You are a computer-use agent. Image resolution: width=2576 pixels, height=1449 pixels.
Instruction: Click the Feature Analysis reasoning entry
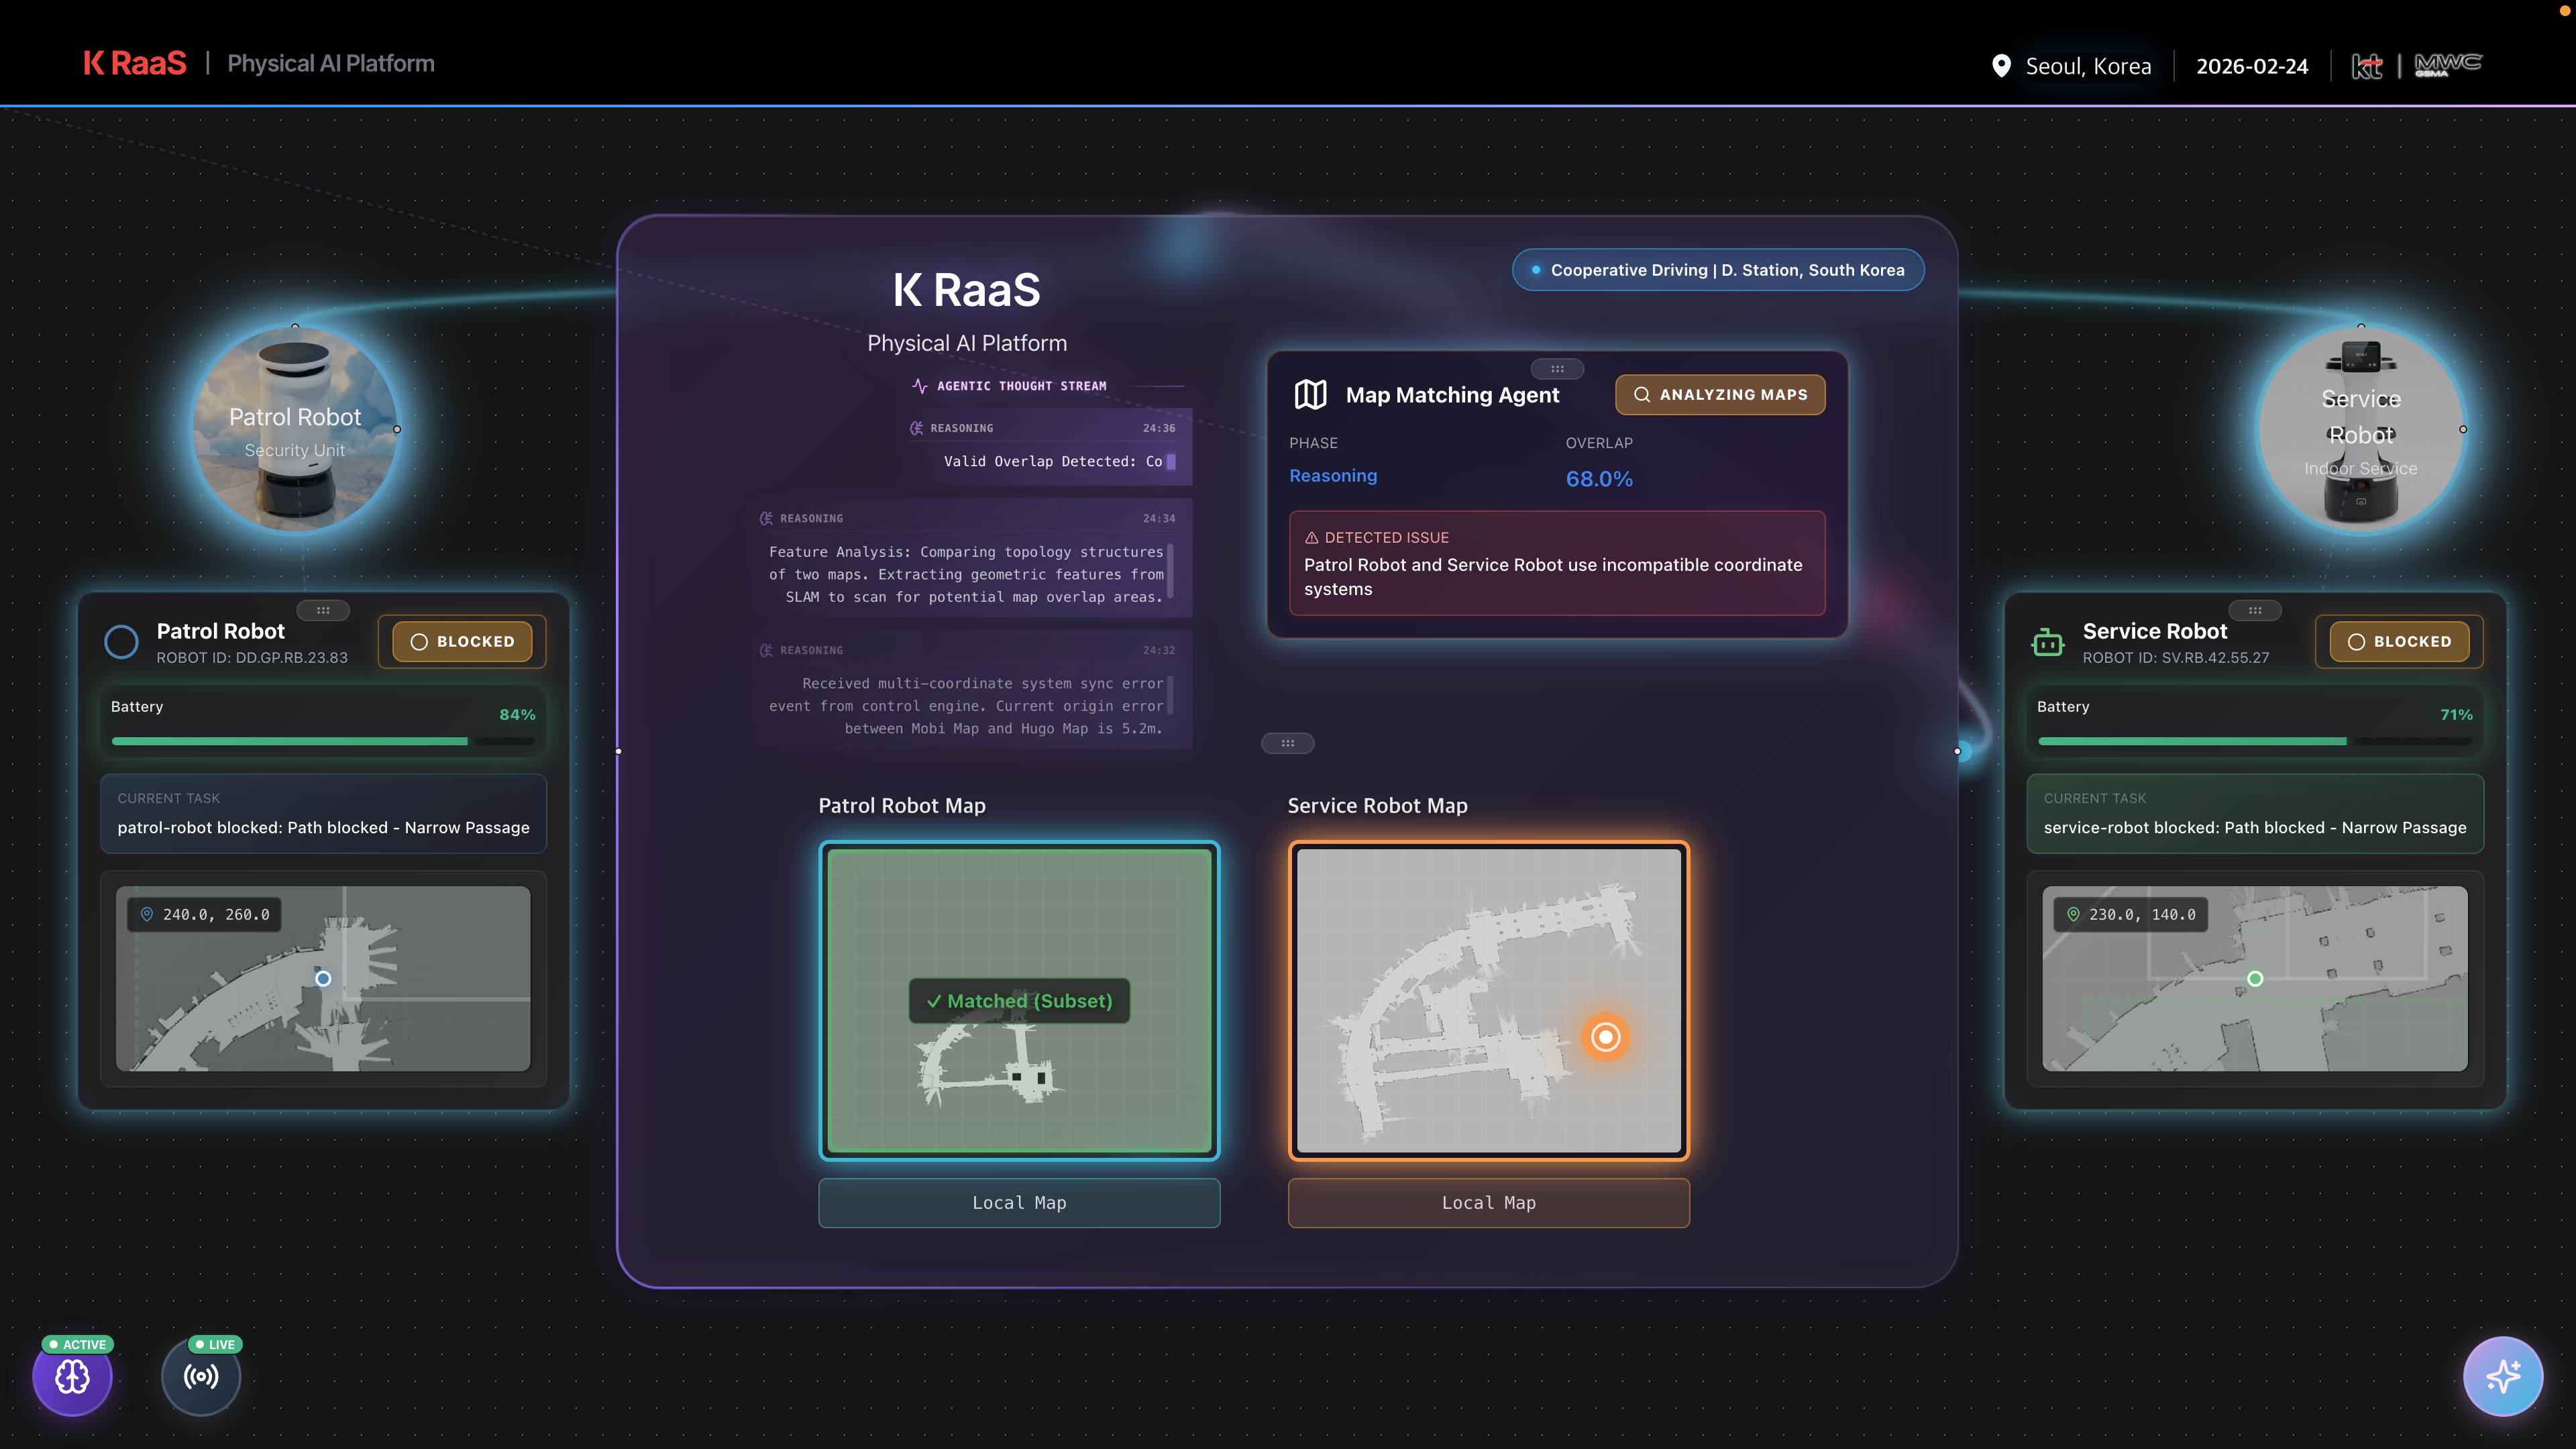pyautogui.click(x=972, y=558)
